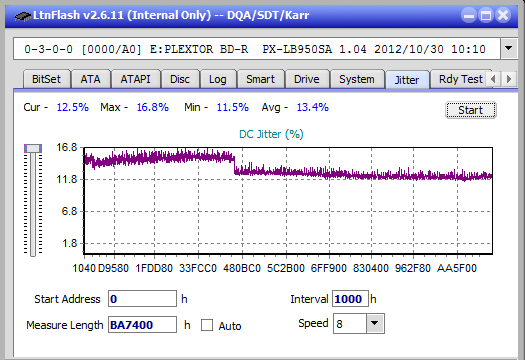Select the Jitter tab
The width and height of the screenshot is (525, 360).
pos(407,80)
